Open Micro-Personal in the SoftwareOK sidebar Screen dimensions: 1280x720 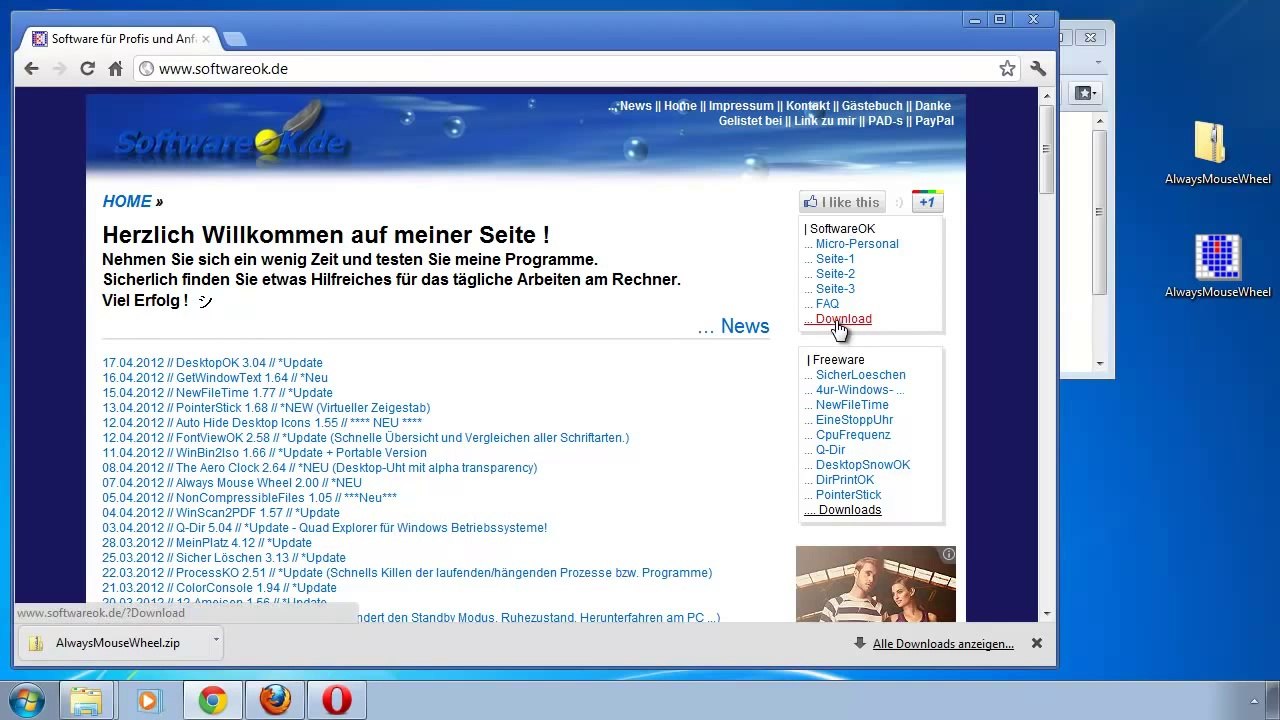857,244
